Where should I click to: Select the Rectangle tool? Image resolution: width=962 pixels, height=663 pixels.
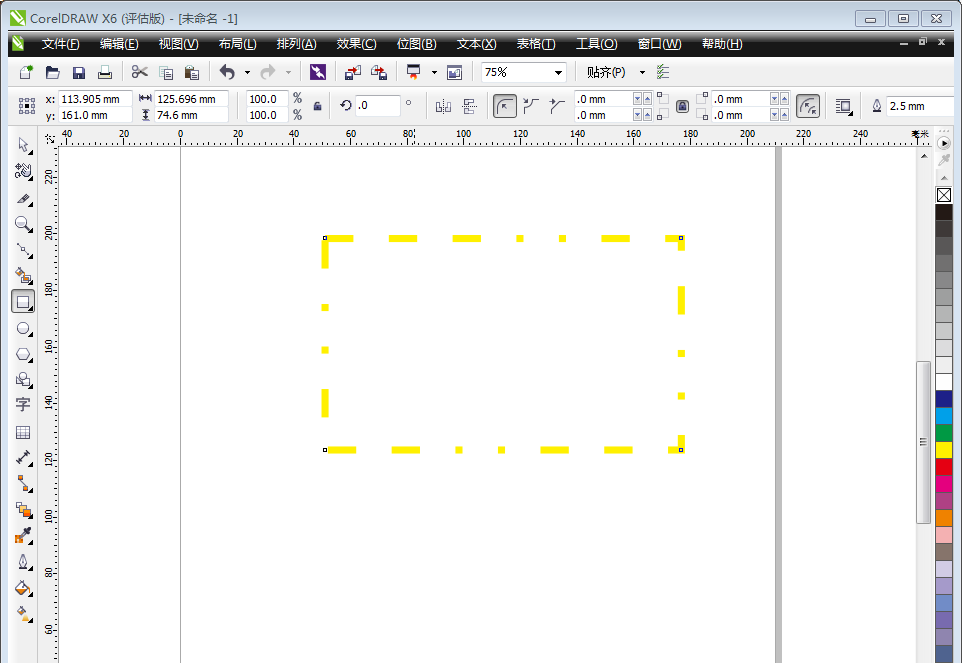[x=23, y=302]
